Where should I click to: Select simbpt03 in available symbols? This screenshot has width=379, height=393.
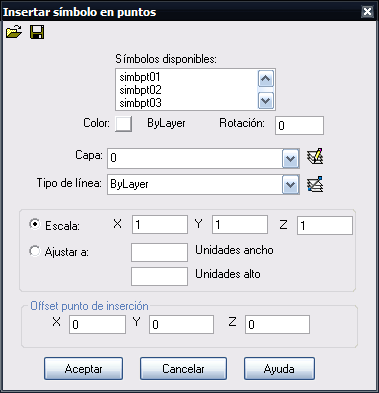(x=140, y=103)
